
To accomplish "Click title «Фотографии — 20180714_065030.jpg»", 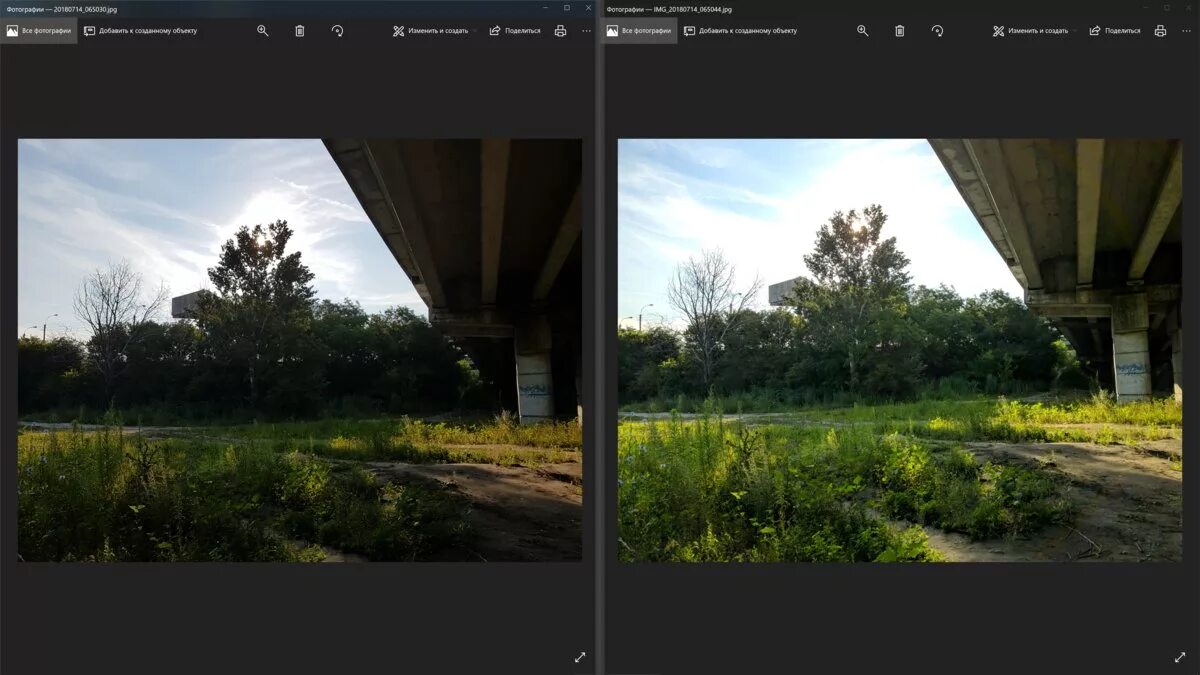I will click(x=62, y=9).
